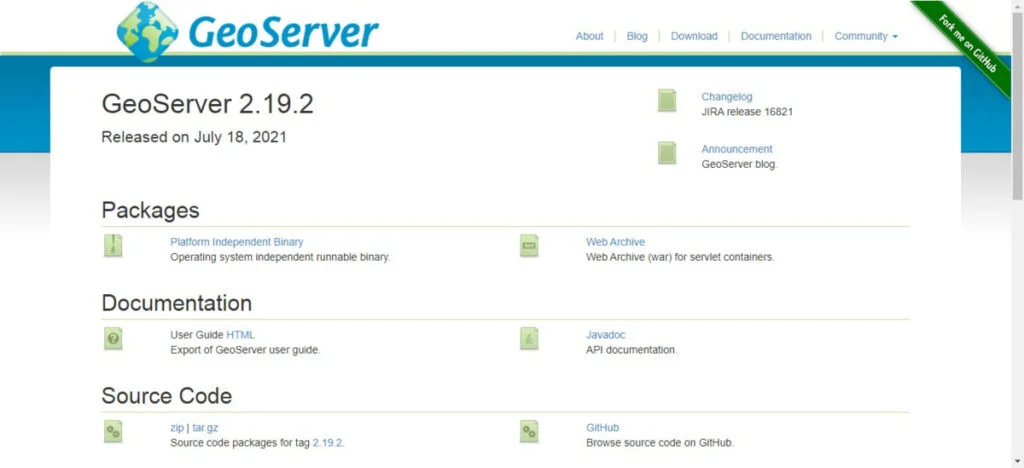Click the 'GeoServer blog.' text
Viewport: 1024px width, 468px height.
click(739, 164)
